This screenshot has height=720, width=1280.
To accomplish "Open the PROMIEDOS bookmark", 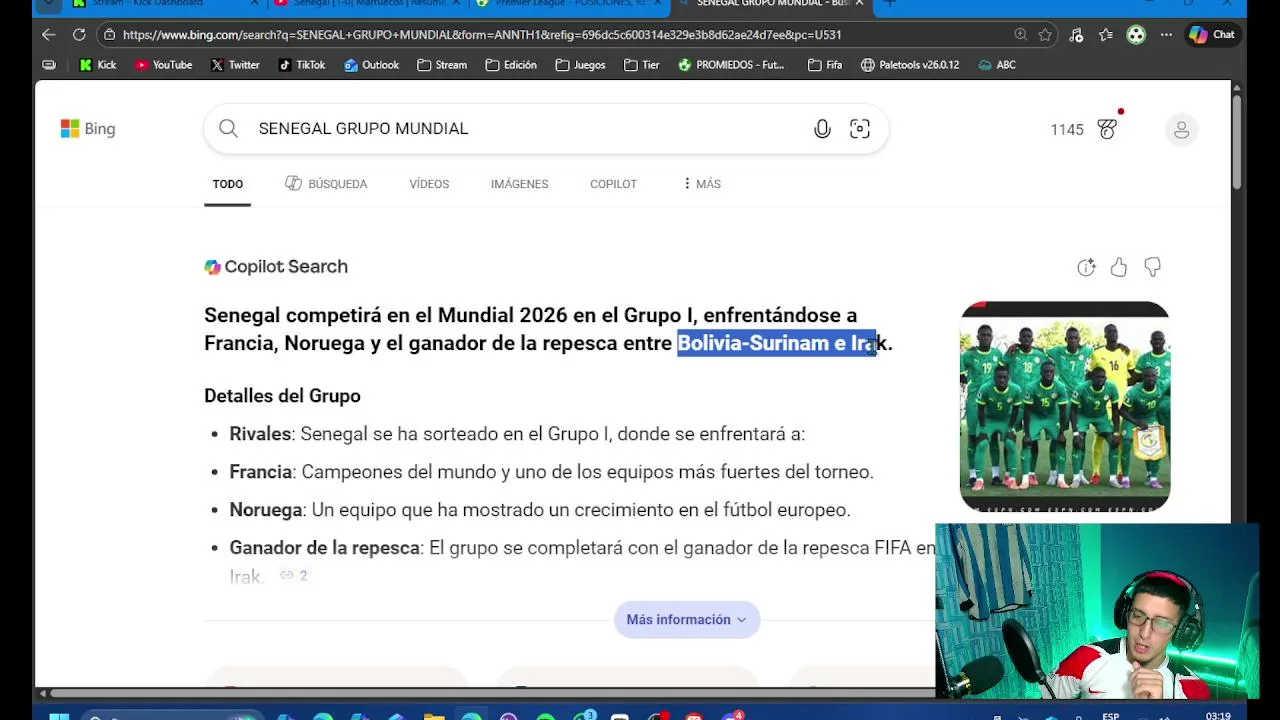I will tap(731, 65).
